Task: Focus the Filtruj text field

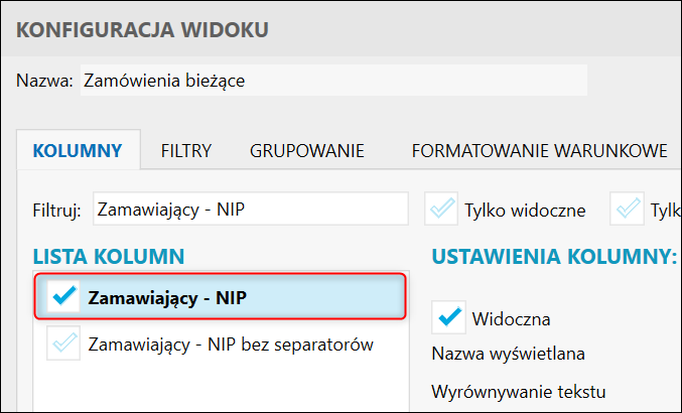Action: 250,209
